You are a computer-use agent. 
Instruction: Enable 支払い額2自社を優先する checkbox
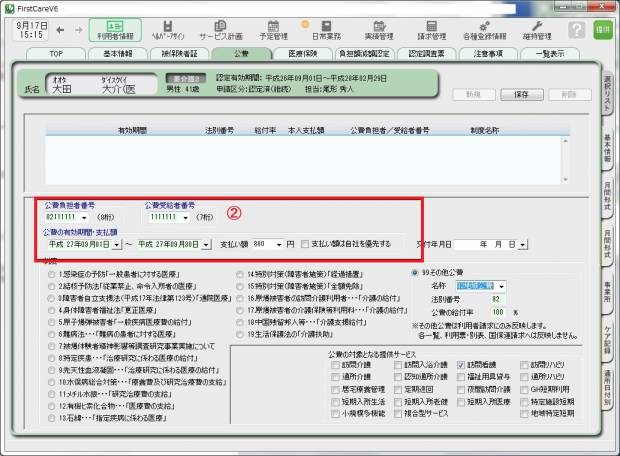(x=306, y=243)
